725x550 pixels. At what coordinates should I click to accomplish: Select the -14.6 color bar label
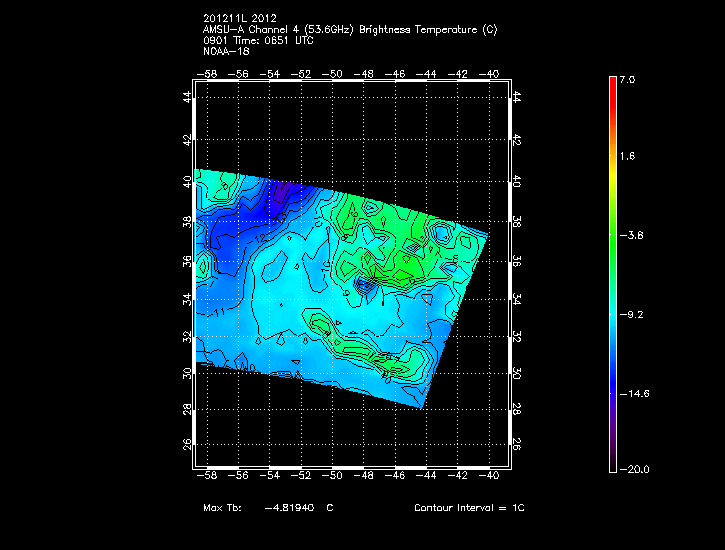pyautogui.click(x=632, y=393)
